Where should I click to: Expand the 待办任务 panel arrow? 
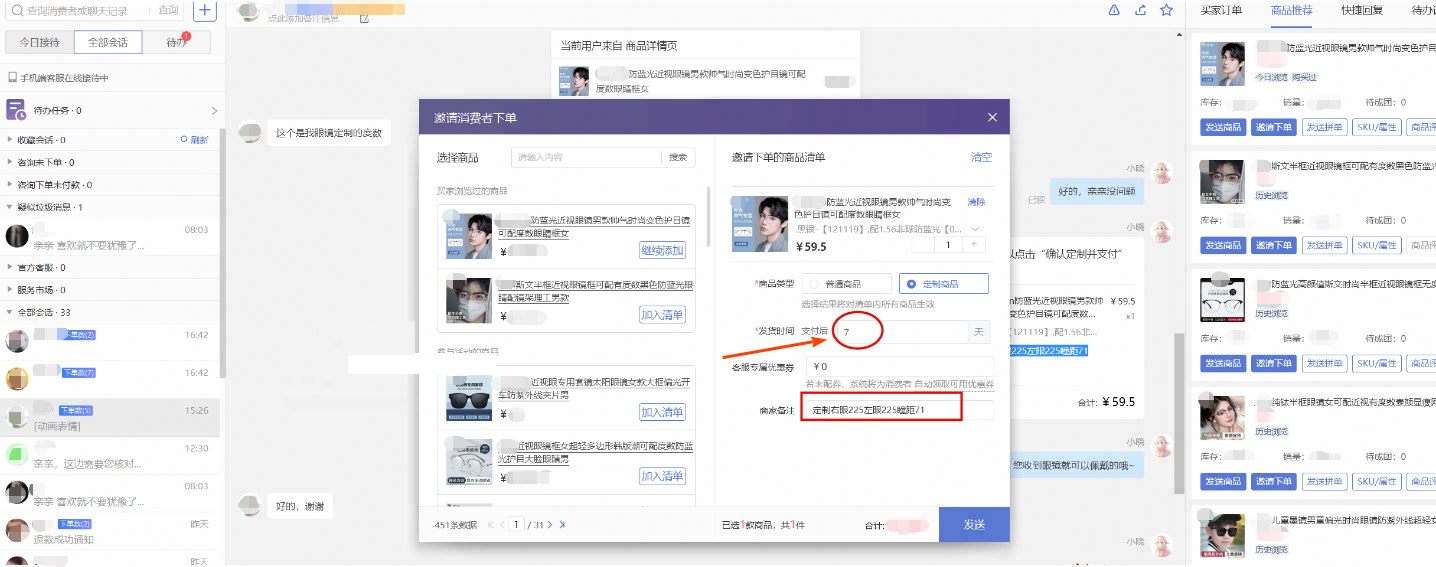coord(213,110)
